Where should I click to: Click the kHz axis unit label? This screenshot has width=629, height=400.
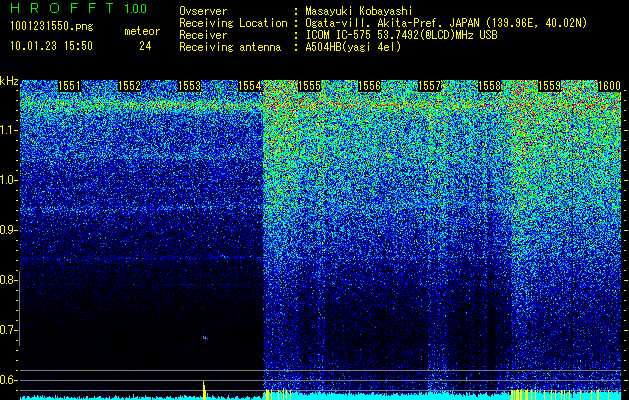[9, 81]
